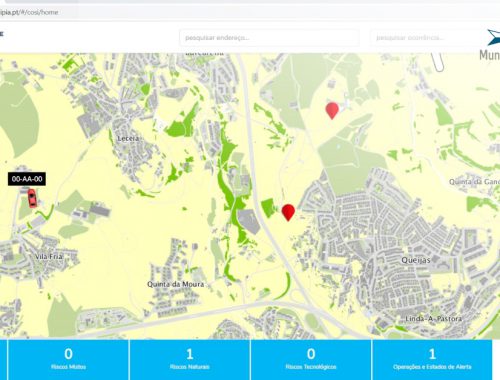500x380 pixels.
Task: Open the Riscos Tecnológicos counter tile
Action: (311, 360)
